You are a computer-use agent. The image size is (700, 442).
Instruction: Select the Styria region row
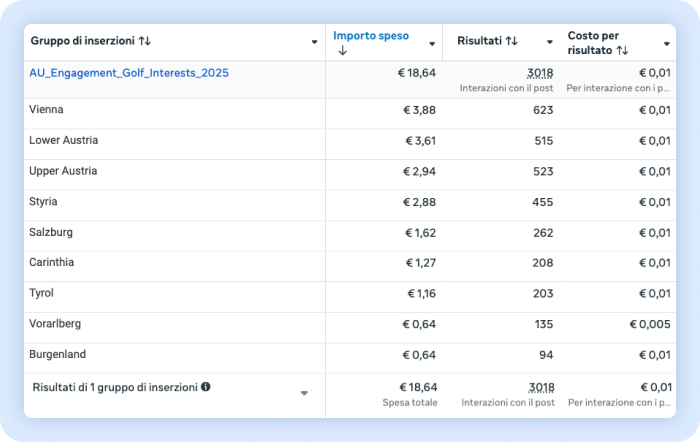pyautogui.click(x=44, y=202)
